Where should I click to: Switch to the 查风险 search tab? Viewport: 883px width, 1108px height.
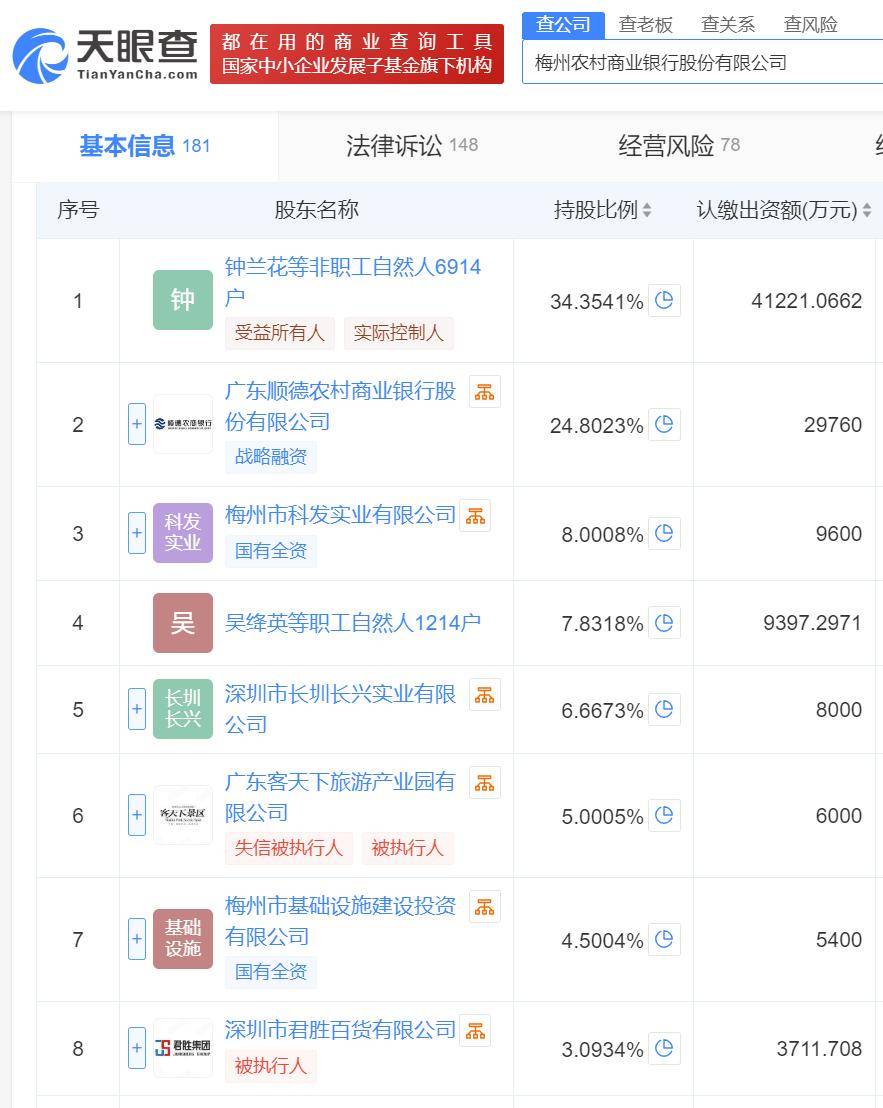[x=810, y=25]
